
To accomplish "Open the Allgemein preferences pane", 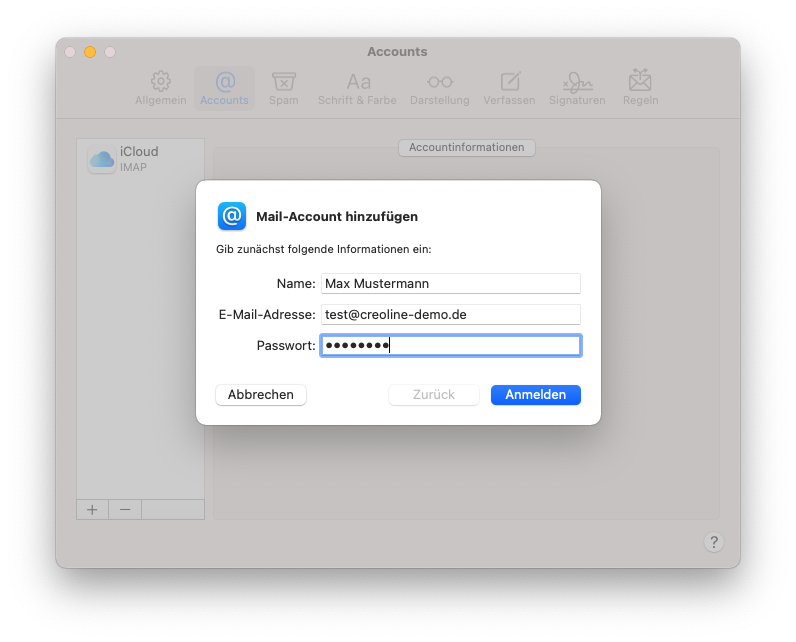I will tap(160, 88).
